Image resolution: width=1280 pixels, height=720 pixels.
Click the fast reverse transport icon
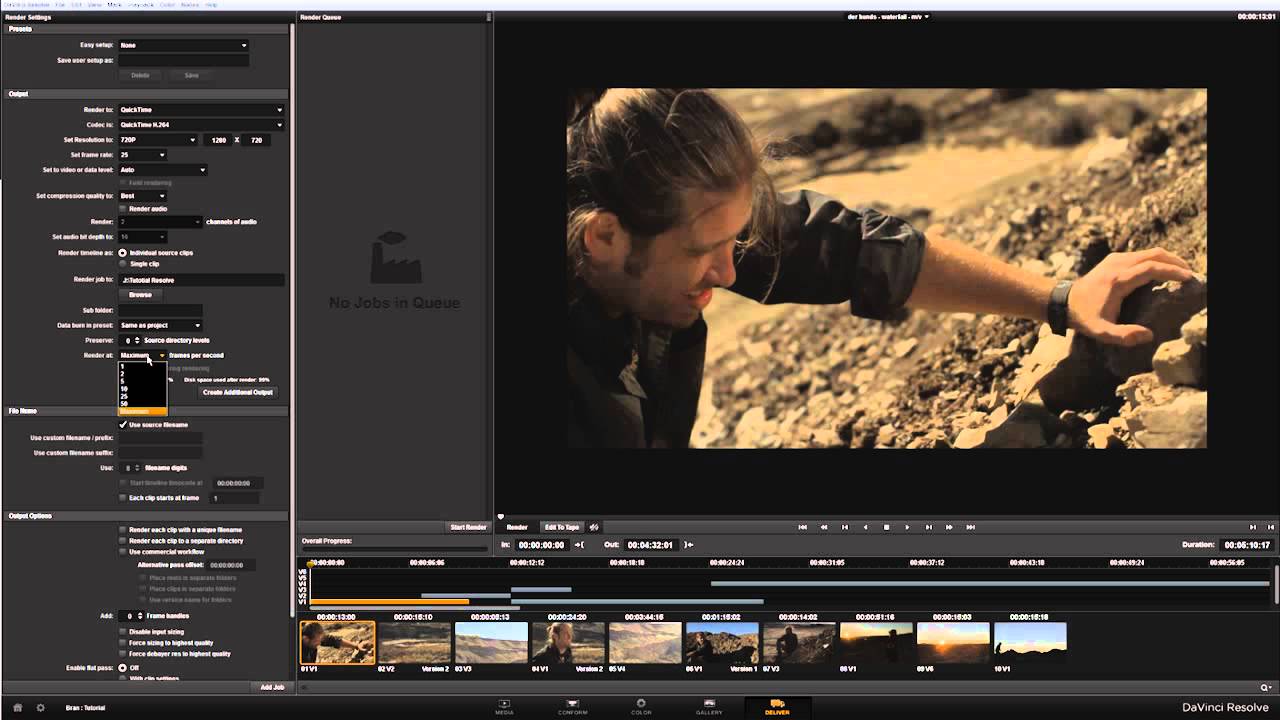coord(824,527)
